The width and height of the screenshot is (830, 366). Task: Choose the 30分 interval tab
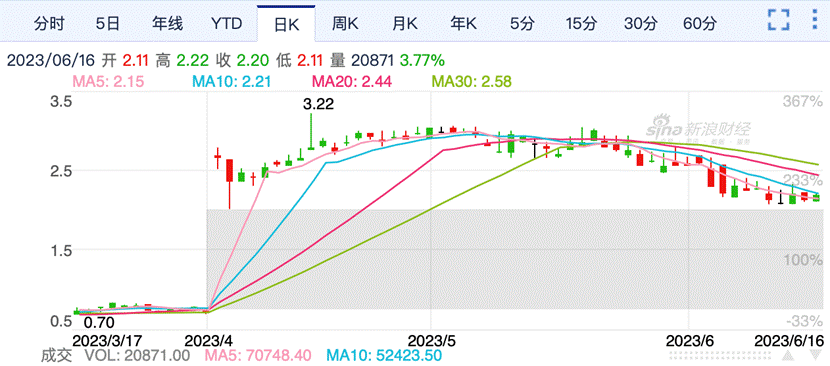point(640,24)
